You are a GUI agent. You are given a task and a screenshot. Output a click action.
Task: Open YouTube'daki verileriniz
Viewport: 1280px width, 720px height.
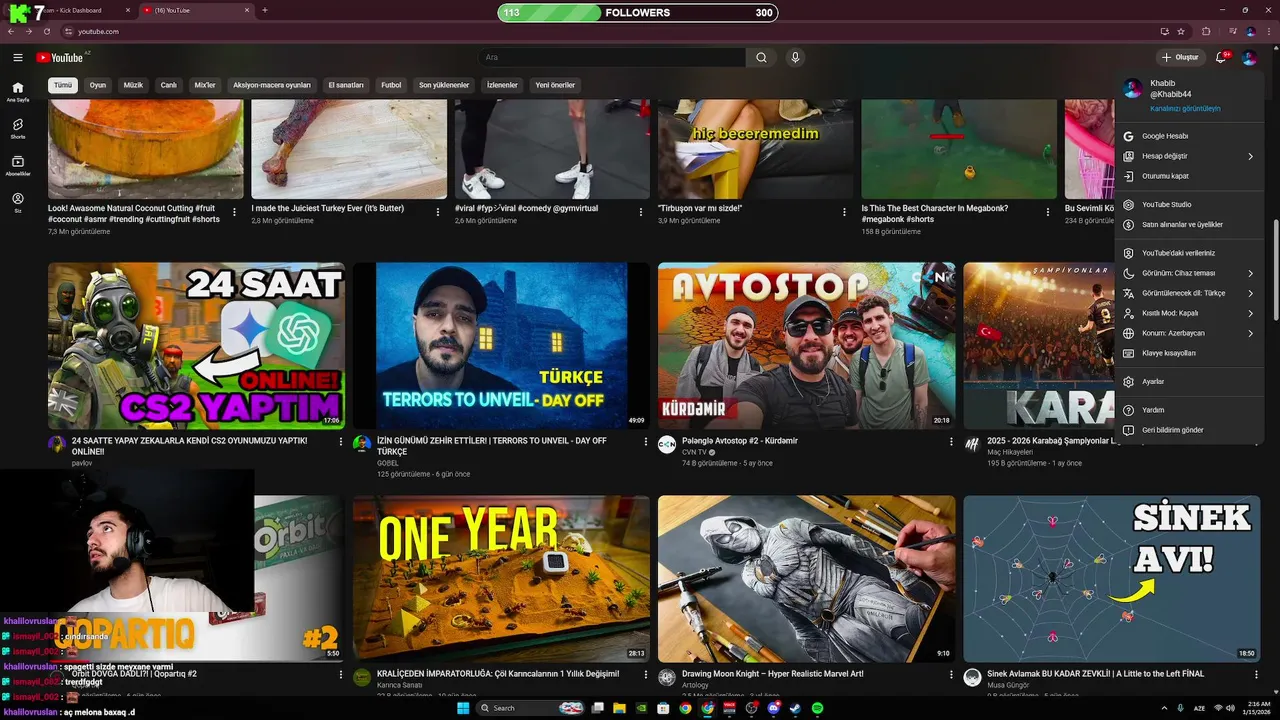coord(1189,253)
